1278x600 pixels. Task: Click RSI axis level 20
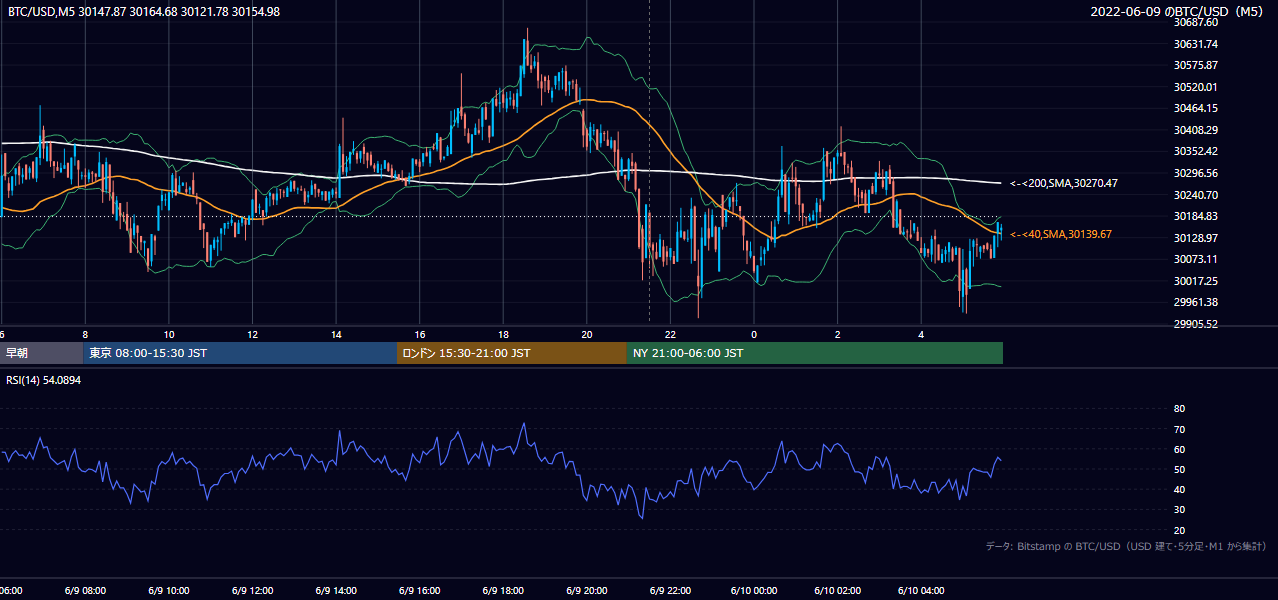tap(1179, 530)
